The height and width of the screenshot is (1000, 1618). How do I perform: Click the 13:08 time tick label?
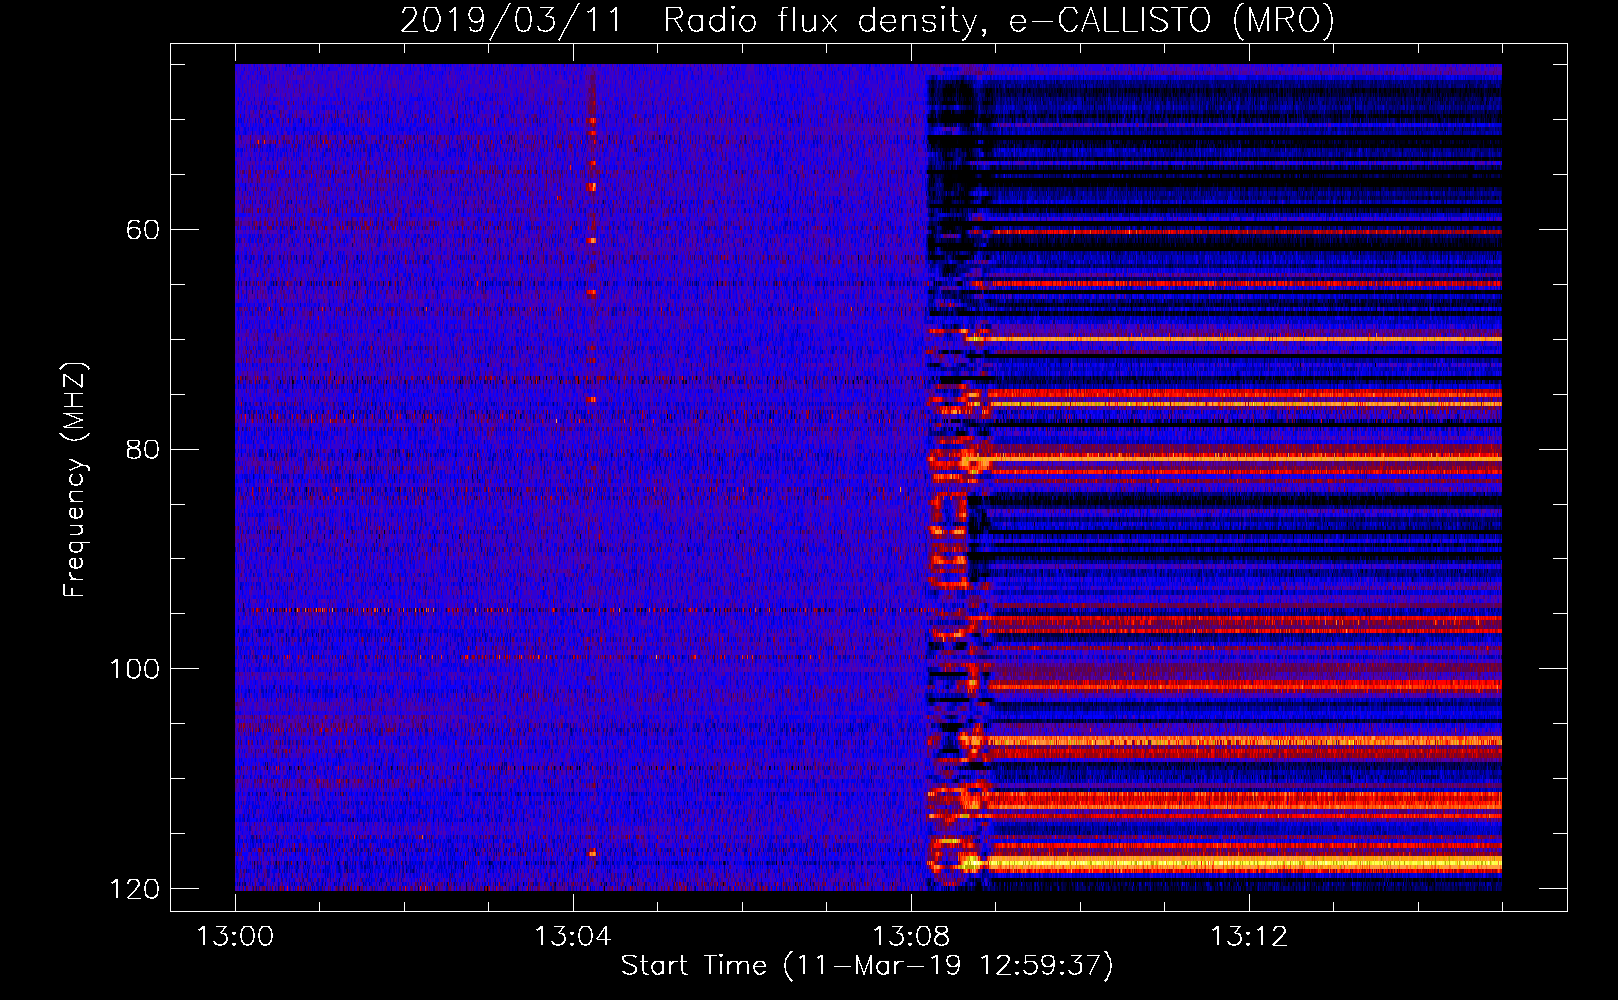pyautogui.click(x=911, y=937)
